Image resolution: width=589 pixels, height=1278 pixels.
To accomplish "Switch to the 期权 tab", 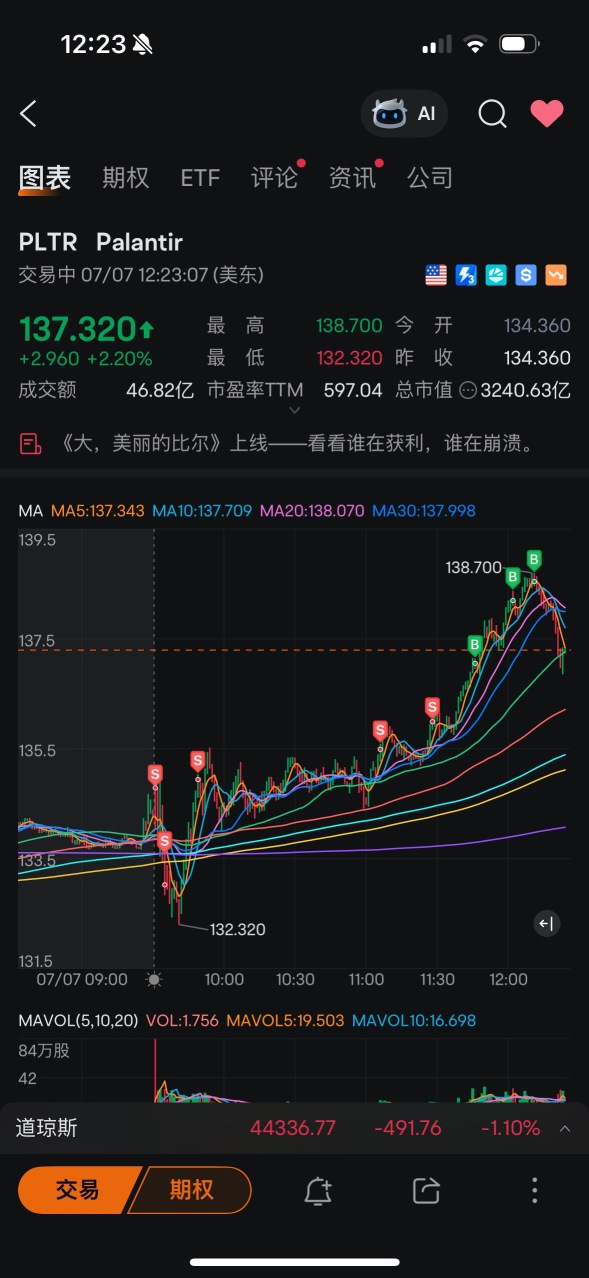I will pos(126,178).
